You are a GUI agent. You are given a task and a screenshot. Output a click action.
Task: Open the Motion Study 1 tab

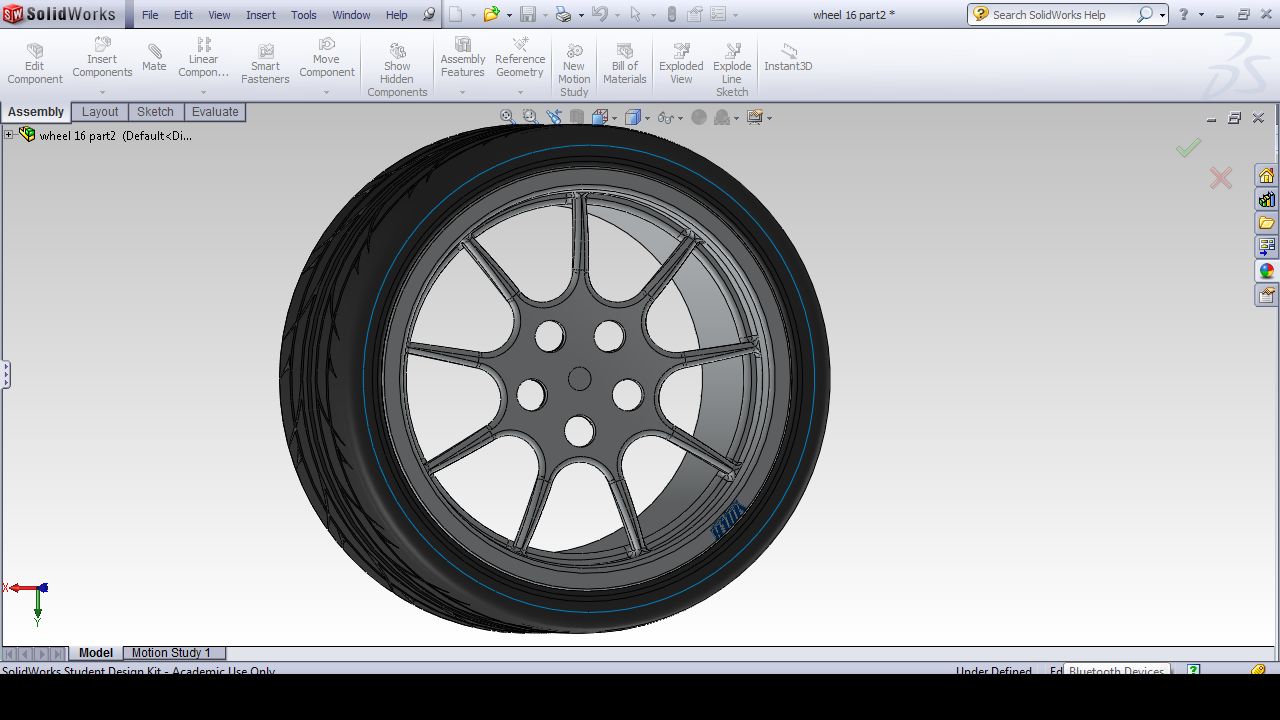click(171, 653)
